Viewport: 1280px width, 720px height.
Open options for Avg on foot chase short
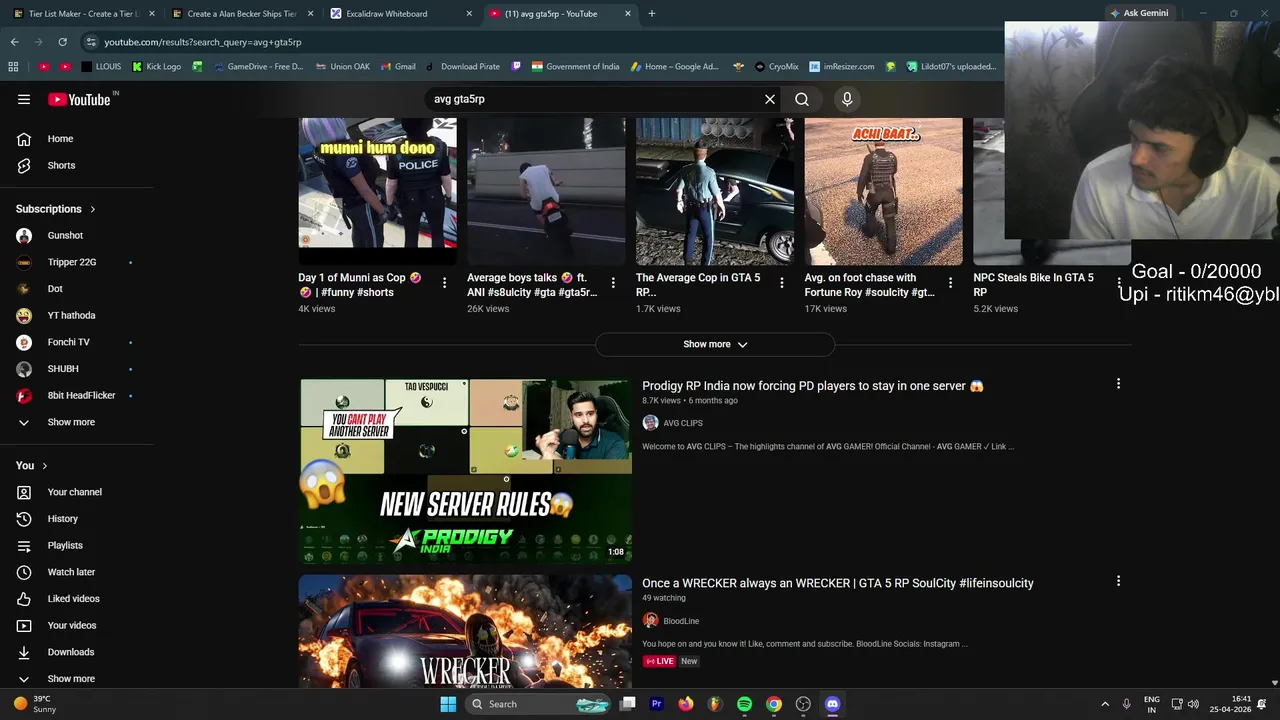point(950,283)
